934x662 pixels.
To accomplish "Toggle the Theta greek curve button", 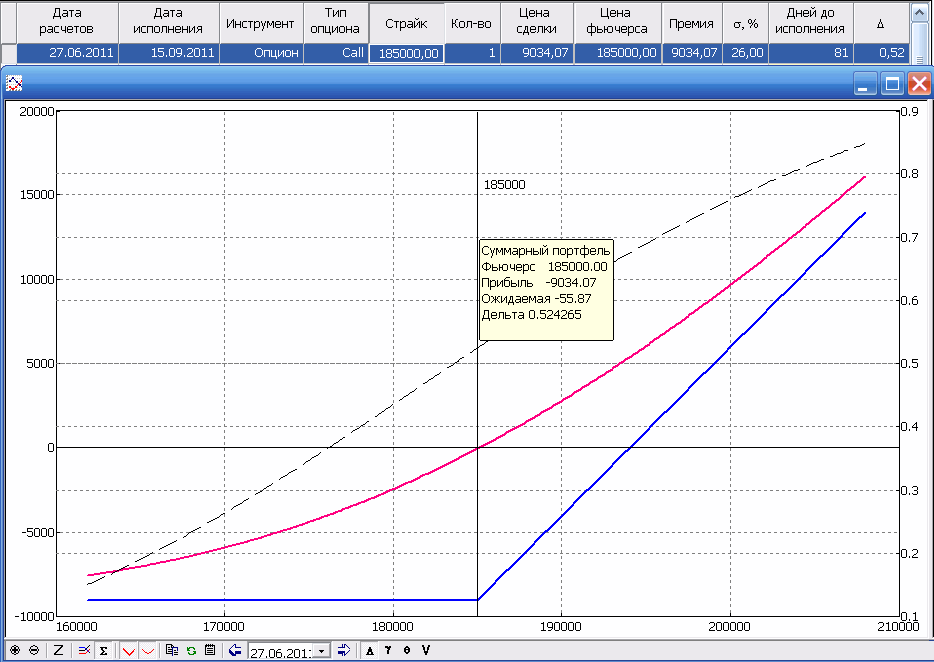I will point(407,650).
